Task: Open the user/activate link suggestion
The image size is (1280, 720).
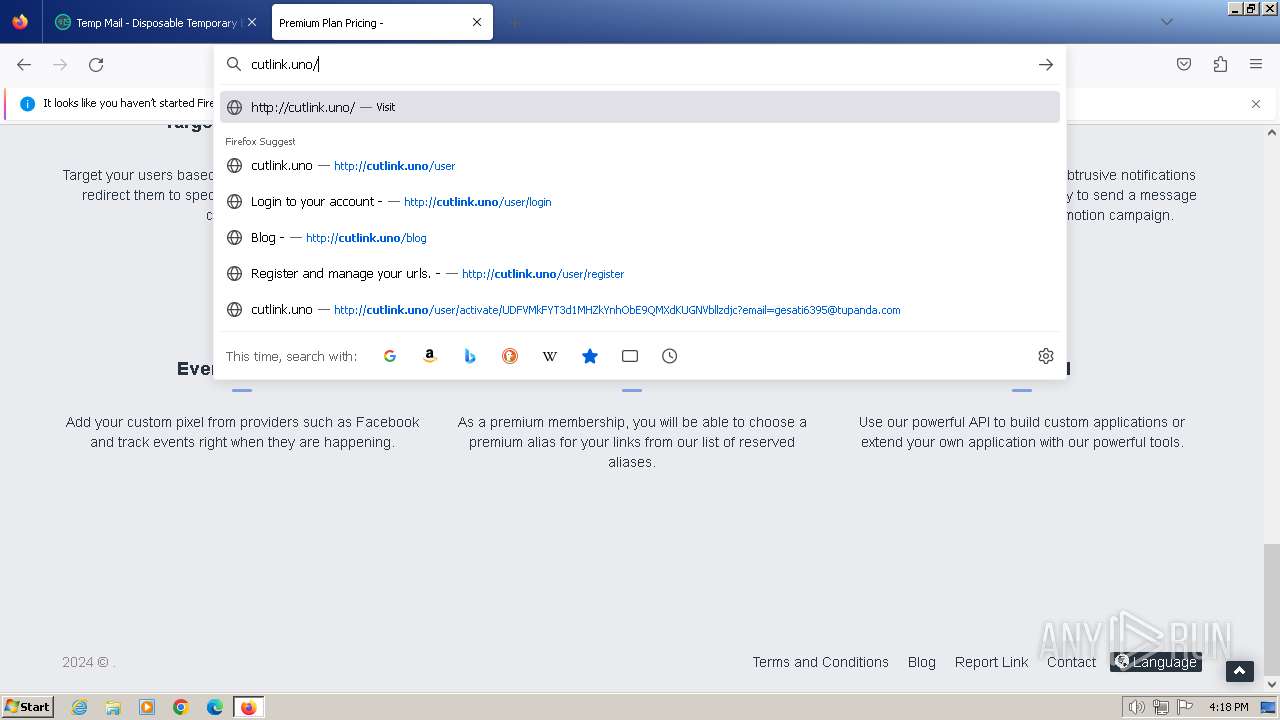Action: pos(640,310)
